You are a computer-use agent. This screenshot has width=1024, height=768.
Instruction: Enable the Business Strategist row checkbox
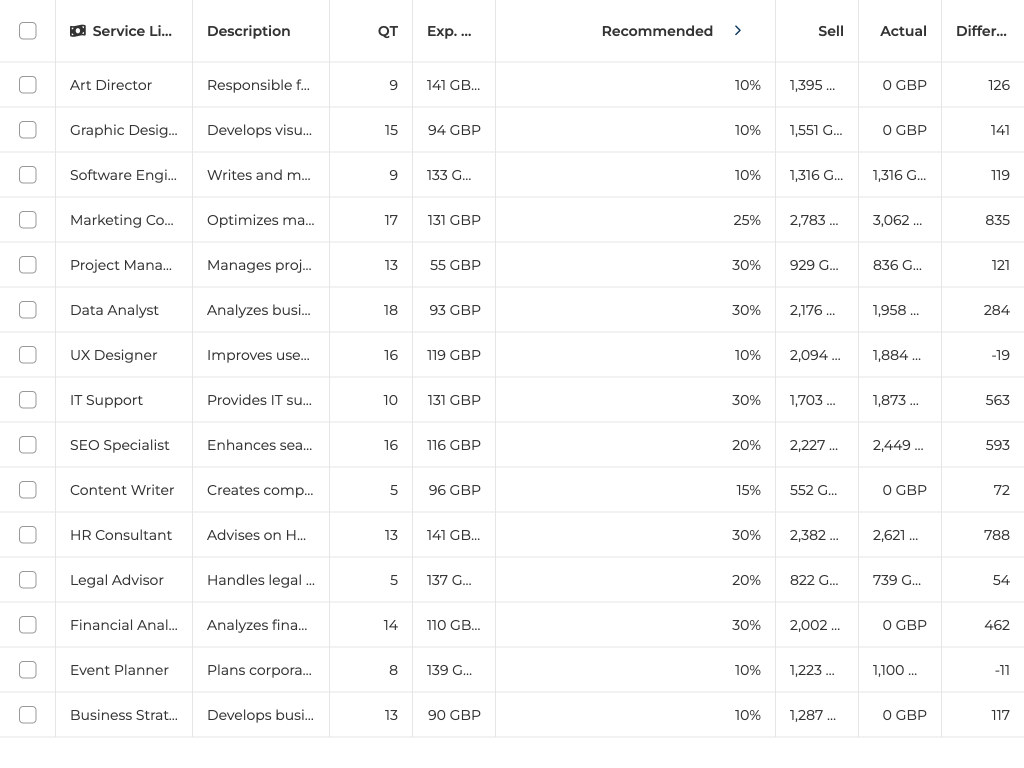pos(28,715)
